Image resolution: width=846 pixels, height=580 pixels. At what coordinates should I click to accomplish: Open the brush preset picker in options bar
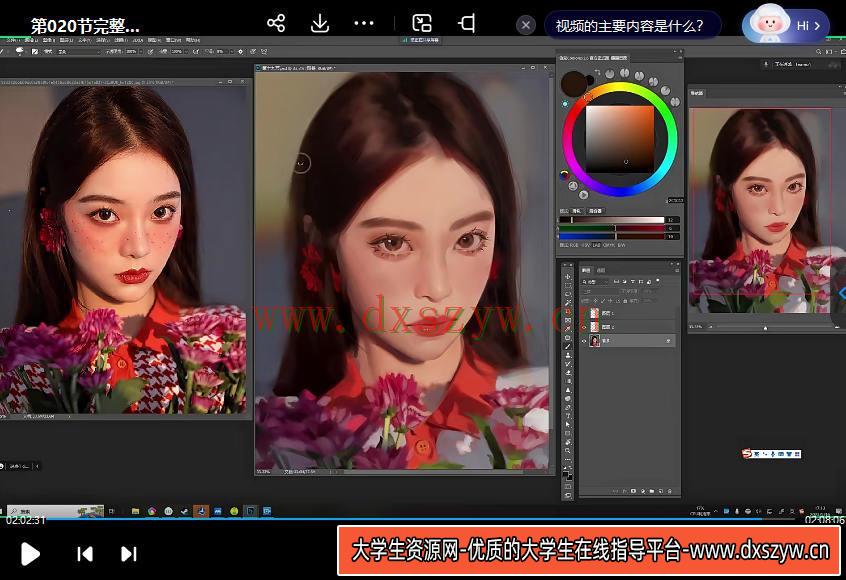[20, 51]
